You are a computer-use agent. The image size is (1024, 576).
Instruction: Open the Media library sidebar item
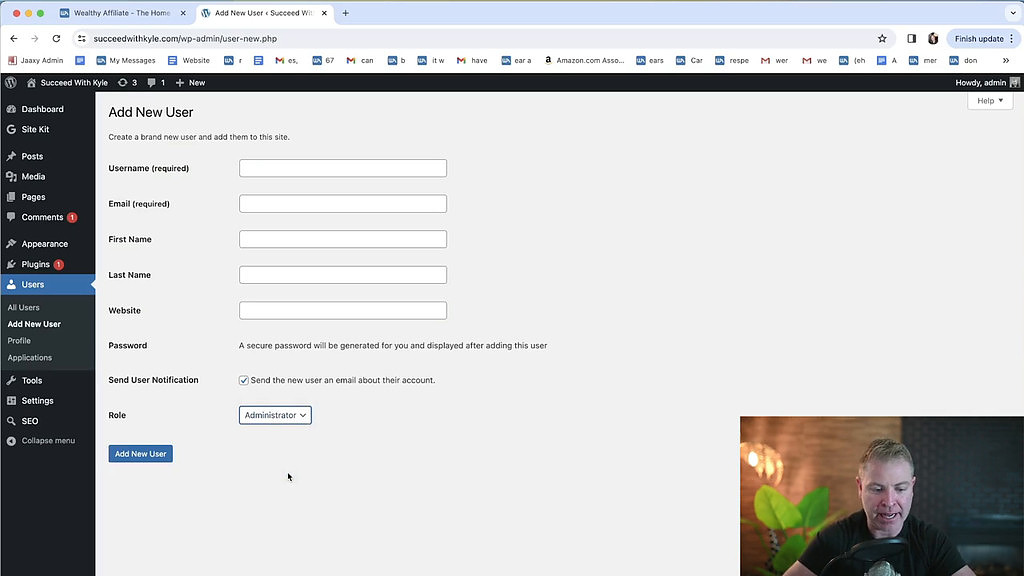tap(34, 176)
